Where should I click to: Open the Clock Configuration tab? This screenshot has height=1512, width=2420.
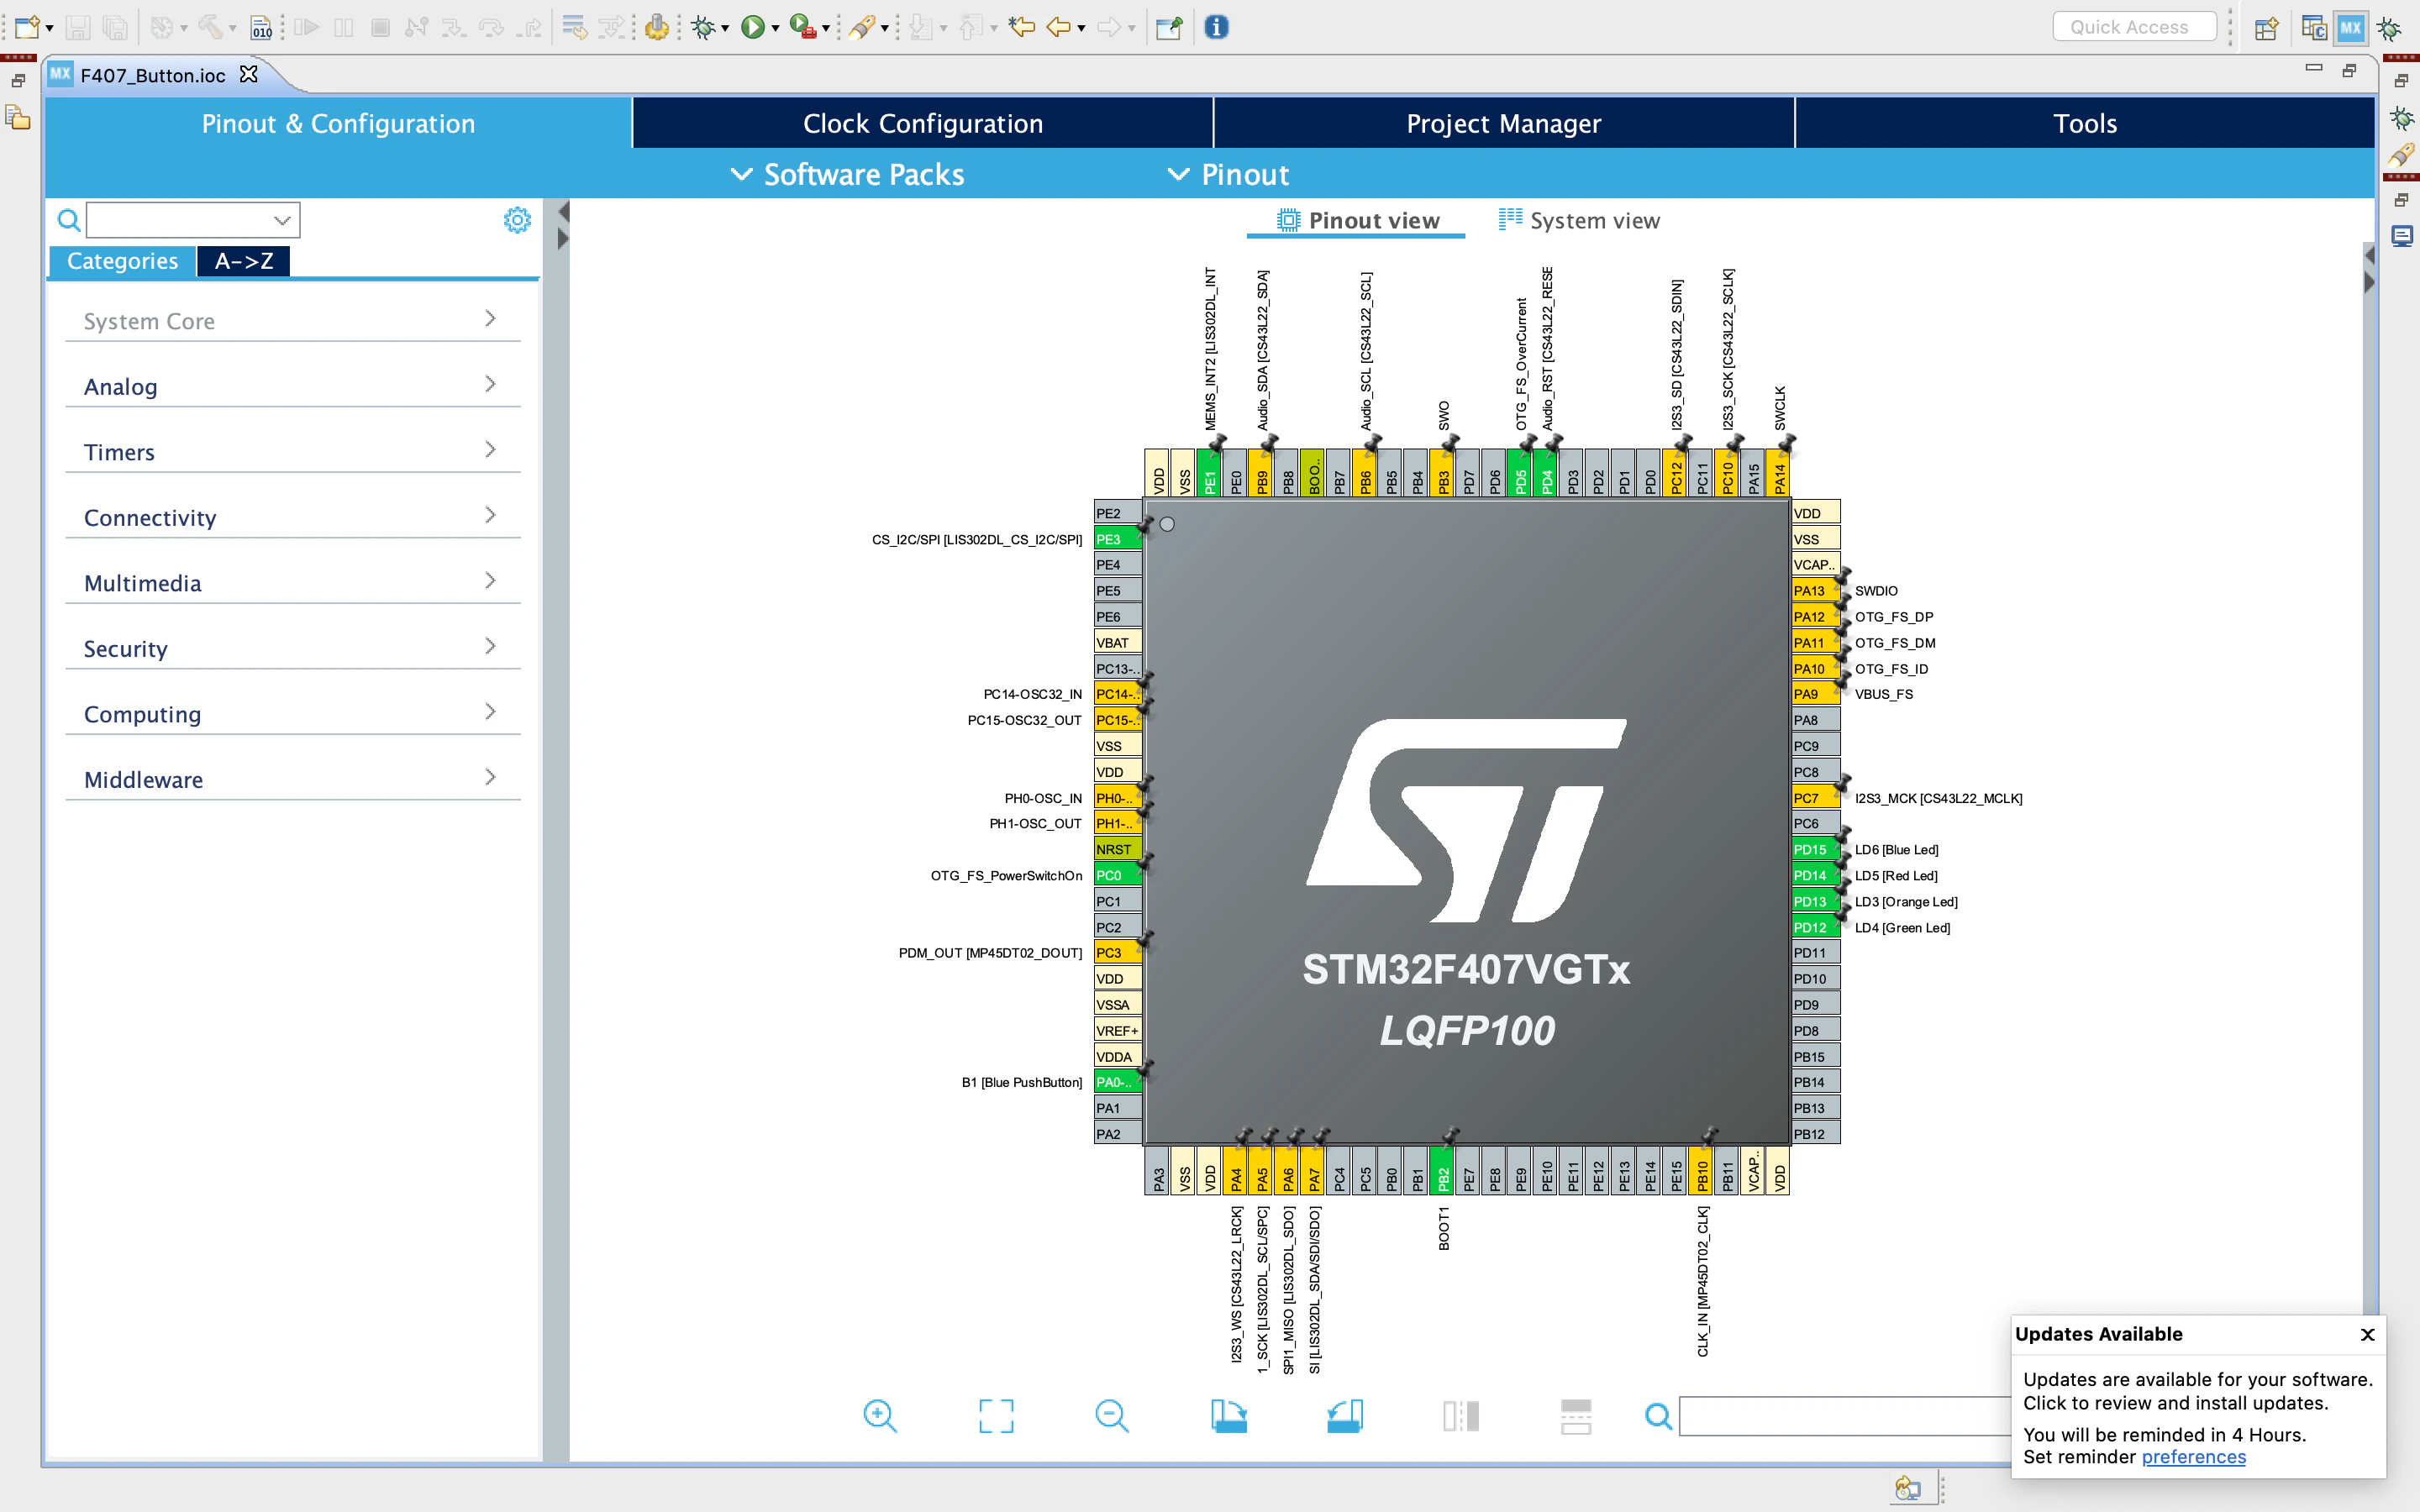pyautogui.click(x=922, y=123)
